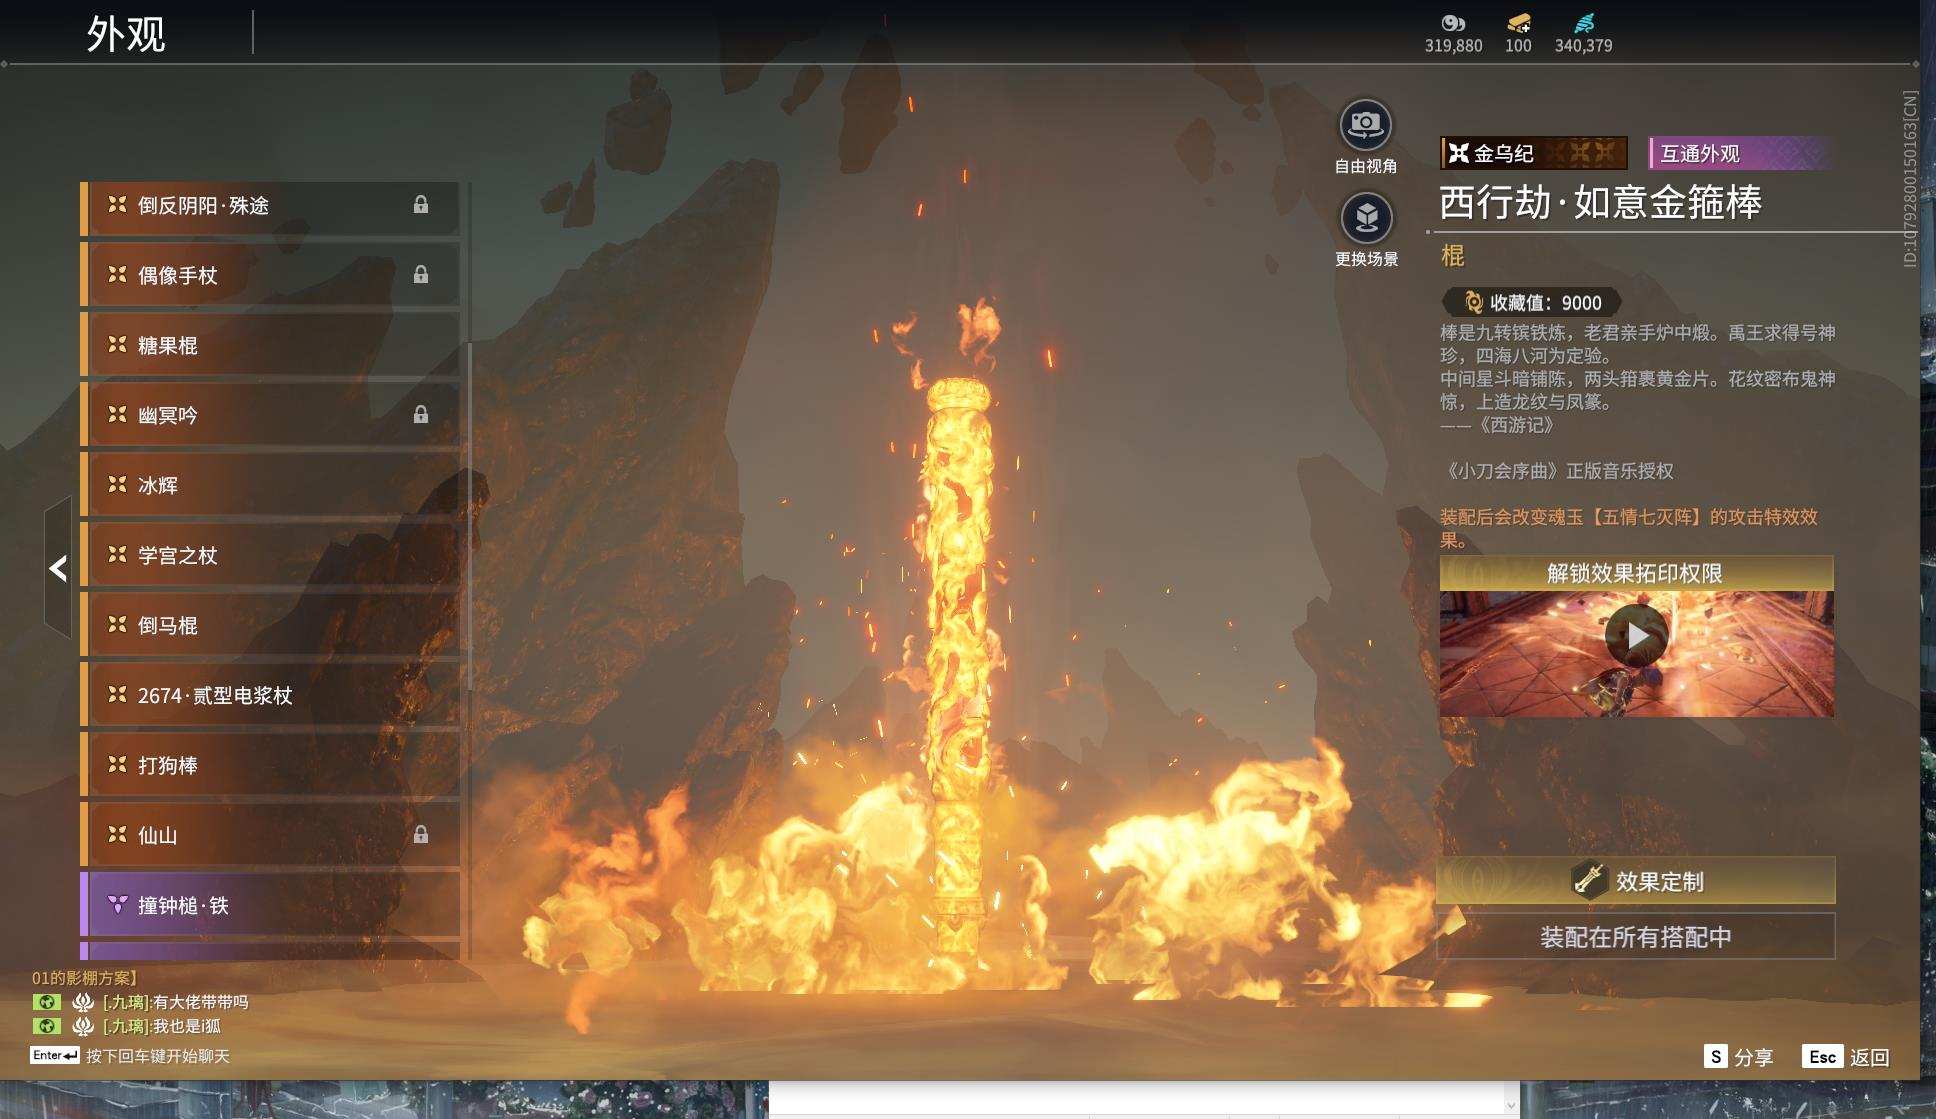The image size is (1936, 1119).
Task: Click the 互通外观 tag
Action: [1740, 153]
